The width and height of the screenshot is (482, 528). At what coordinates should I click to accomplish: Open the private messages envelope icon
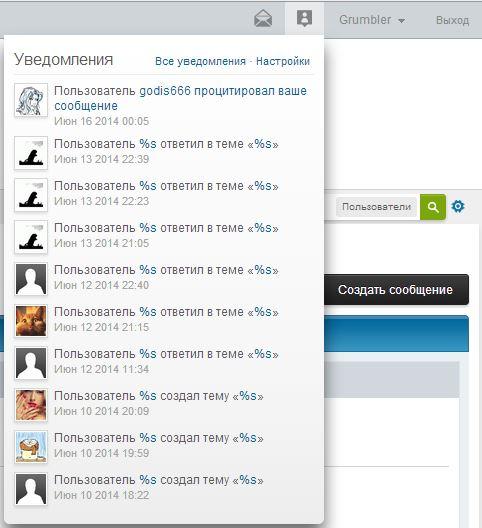(x=263, y=18)
